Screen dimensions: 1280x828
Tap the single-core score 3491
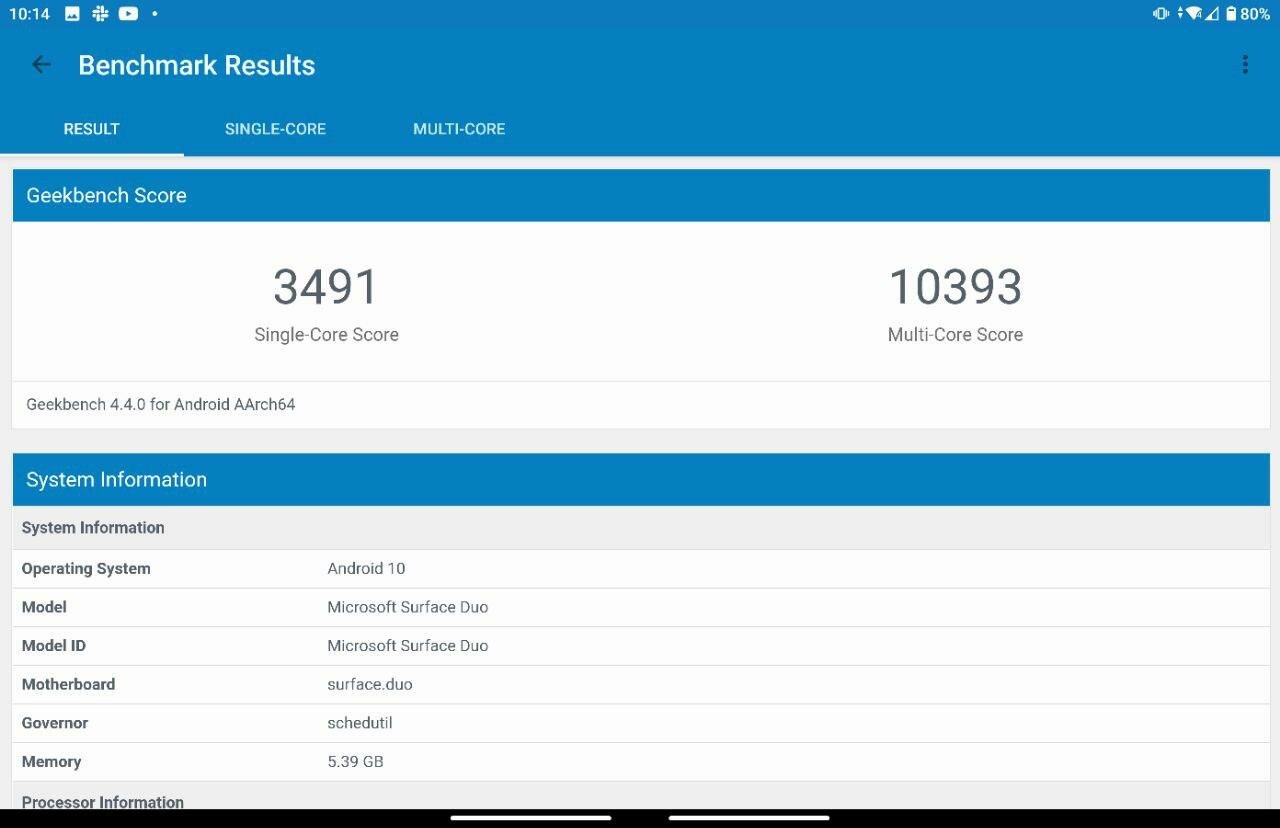click(326, 287)
